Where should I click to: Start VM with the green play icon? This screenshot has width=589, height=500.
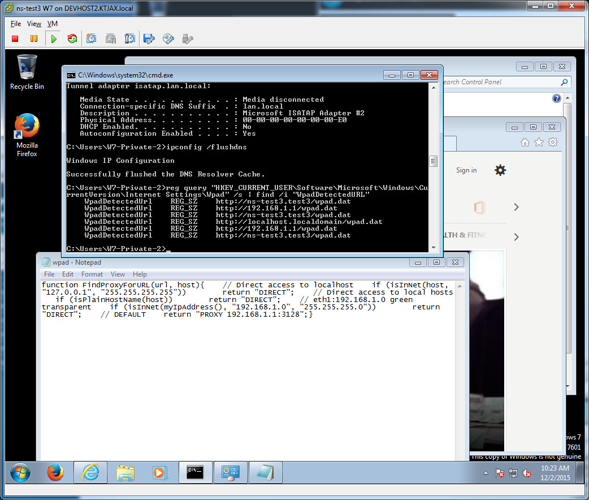tap(53, 39)
